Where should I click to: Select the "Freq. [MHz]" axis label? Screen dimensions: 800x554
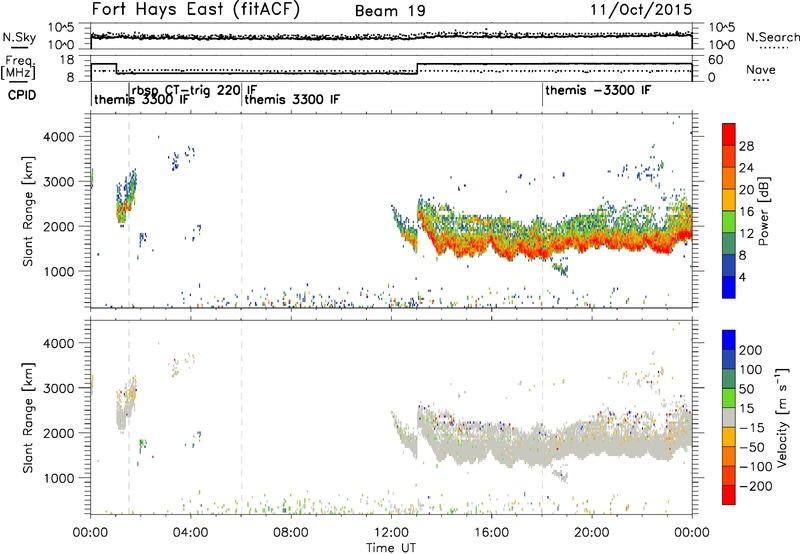click(x=19, y=68)
